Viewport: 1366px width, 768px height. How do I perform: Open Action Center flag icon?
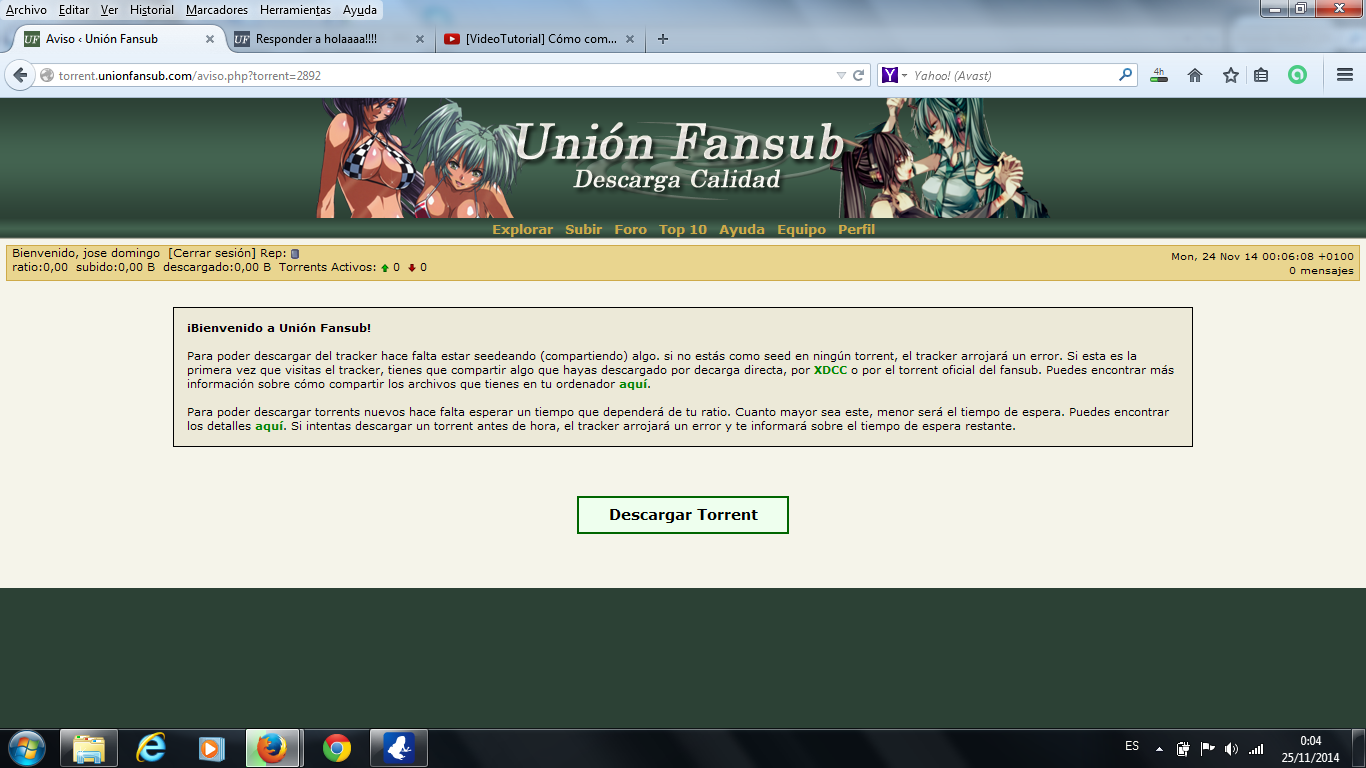click(x=1207, y=748)
